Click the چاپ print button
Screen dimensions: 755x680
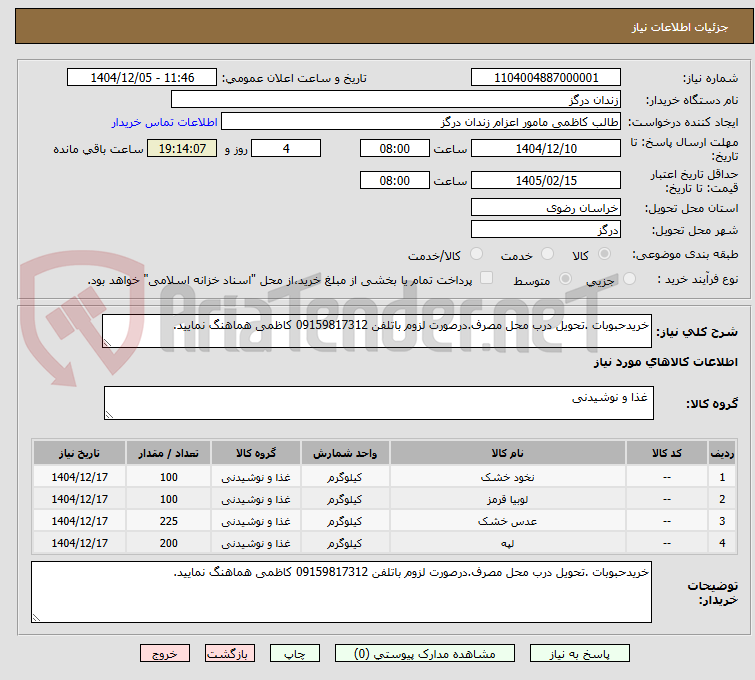click(295, 654)
